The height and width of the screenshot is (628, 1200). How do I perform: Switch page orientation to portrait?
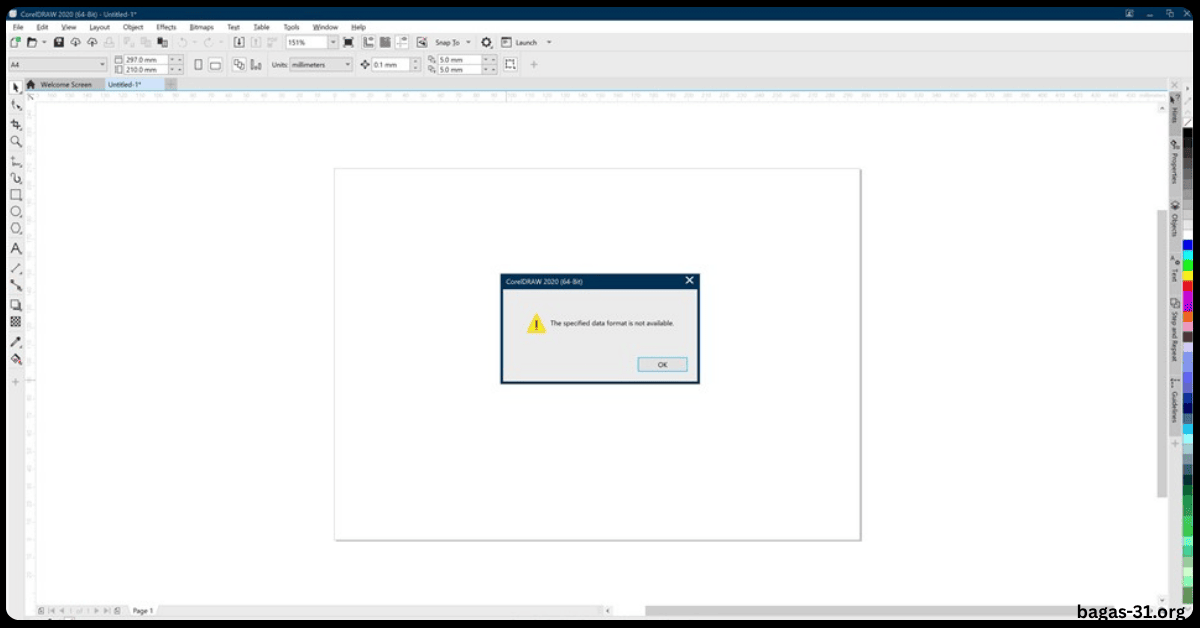click(198, 63)
